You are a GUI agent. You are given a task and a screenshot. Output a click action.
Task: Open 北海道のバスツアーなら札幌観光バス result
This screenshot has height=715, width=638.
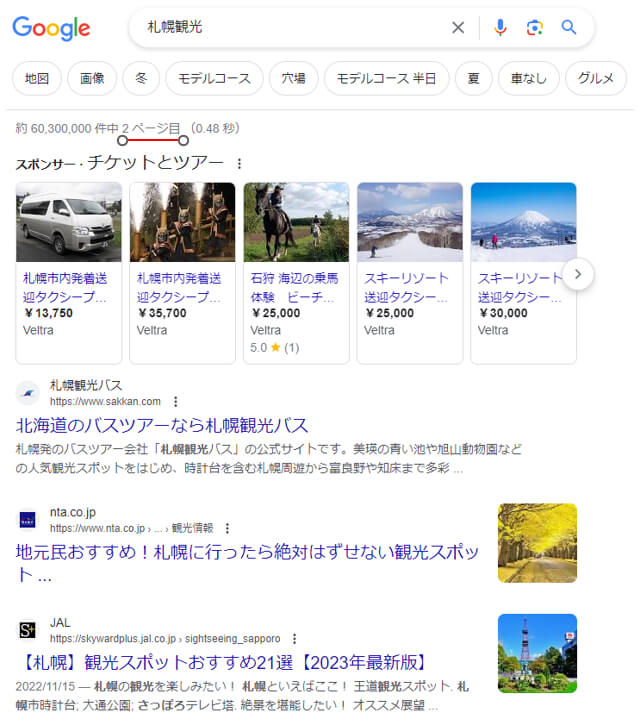click(x=162, y=425)
